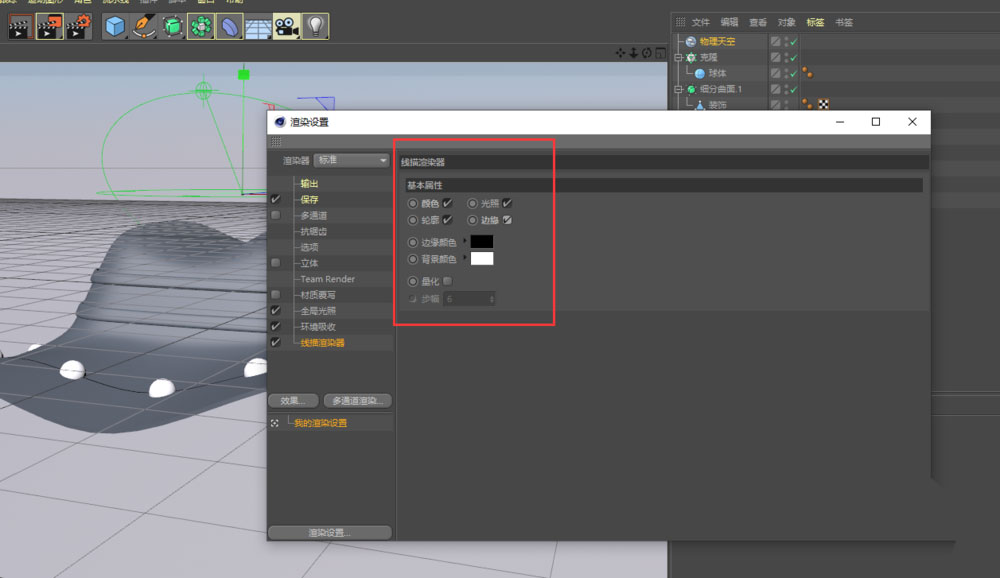The height and width of the screenshot is (578, 1000).
Task: Click the 标签 menu in Object Manager
Action: [x=814, y=21]
